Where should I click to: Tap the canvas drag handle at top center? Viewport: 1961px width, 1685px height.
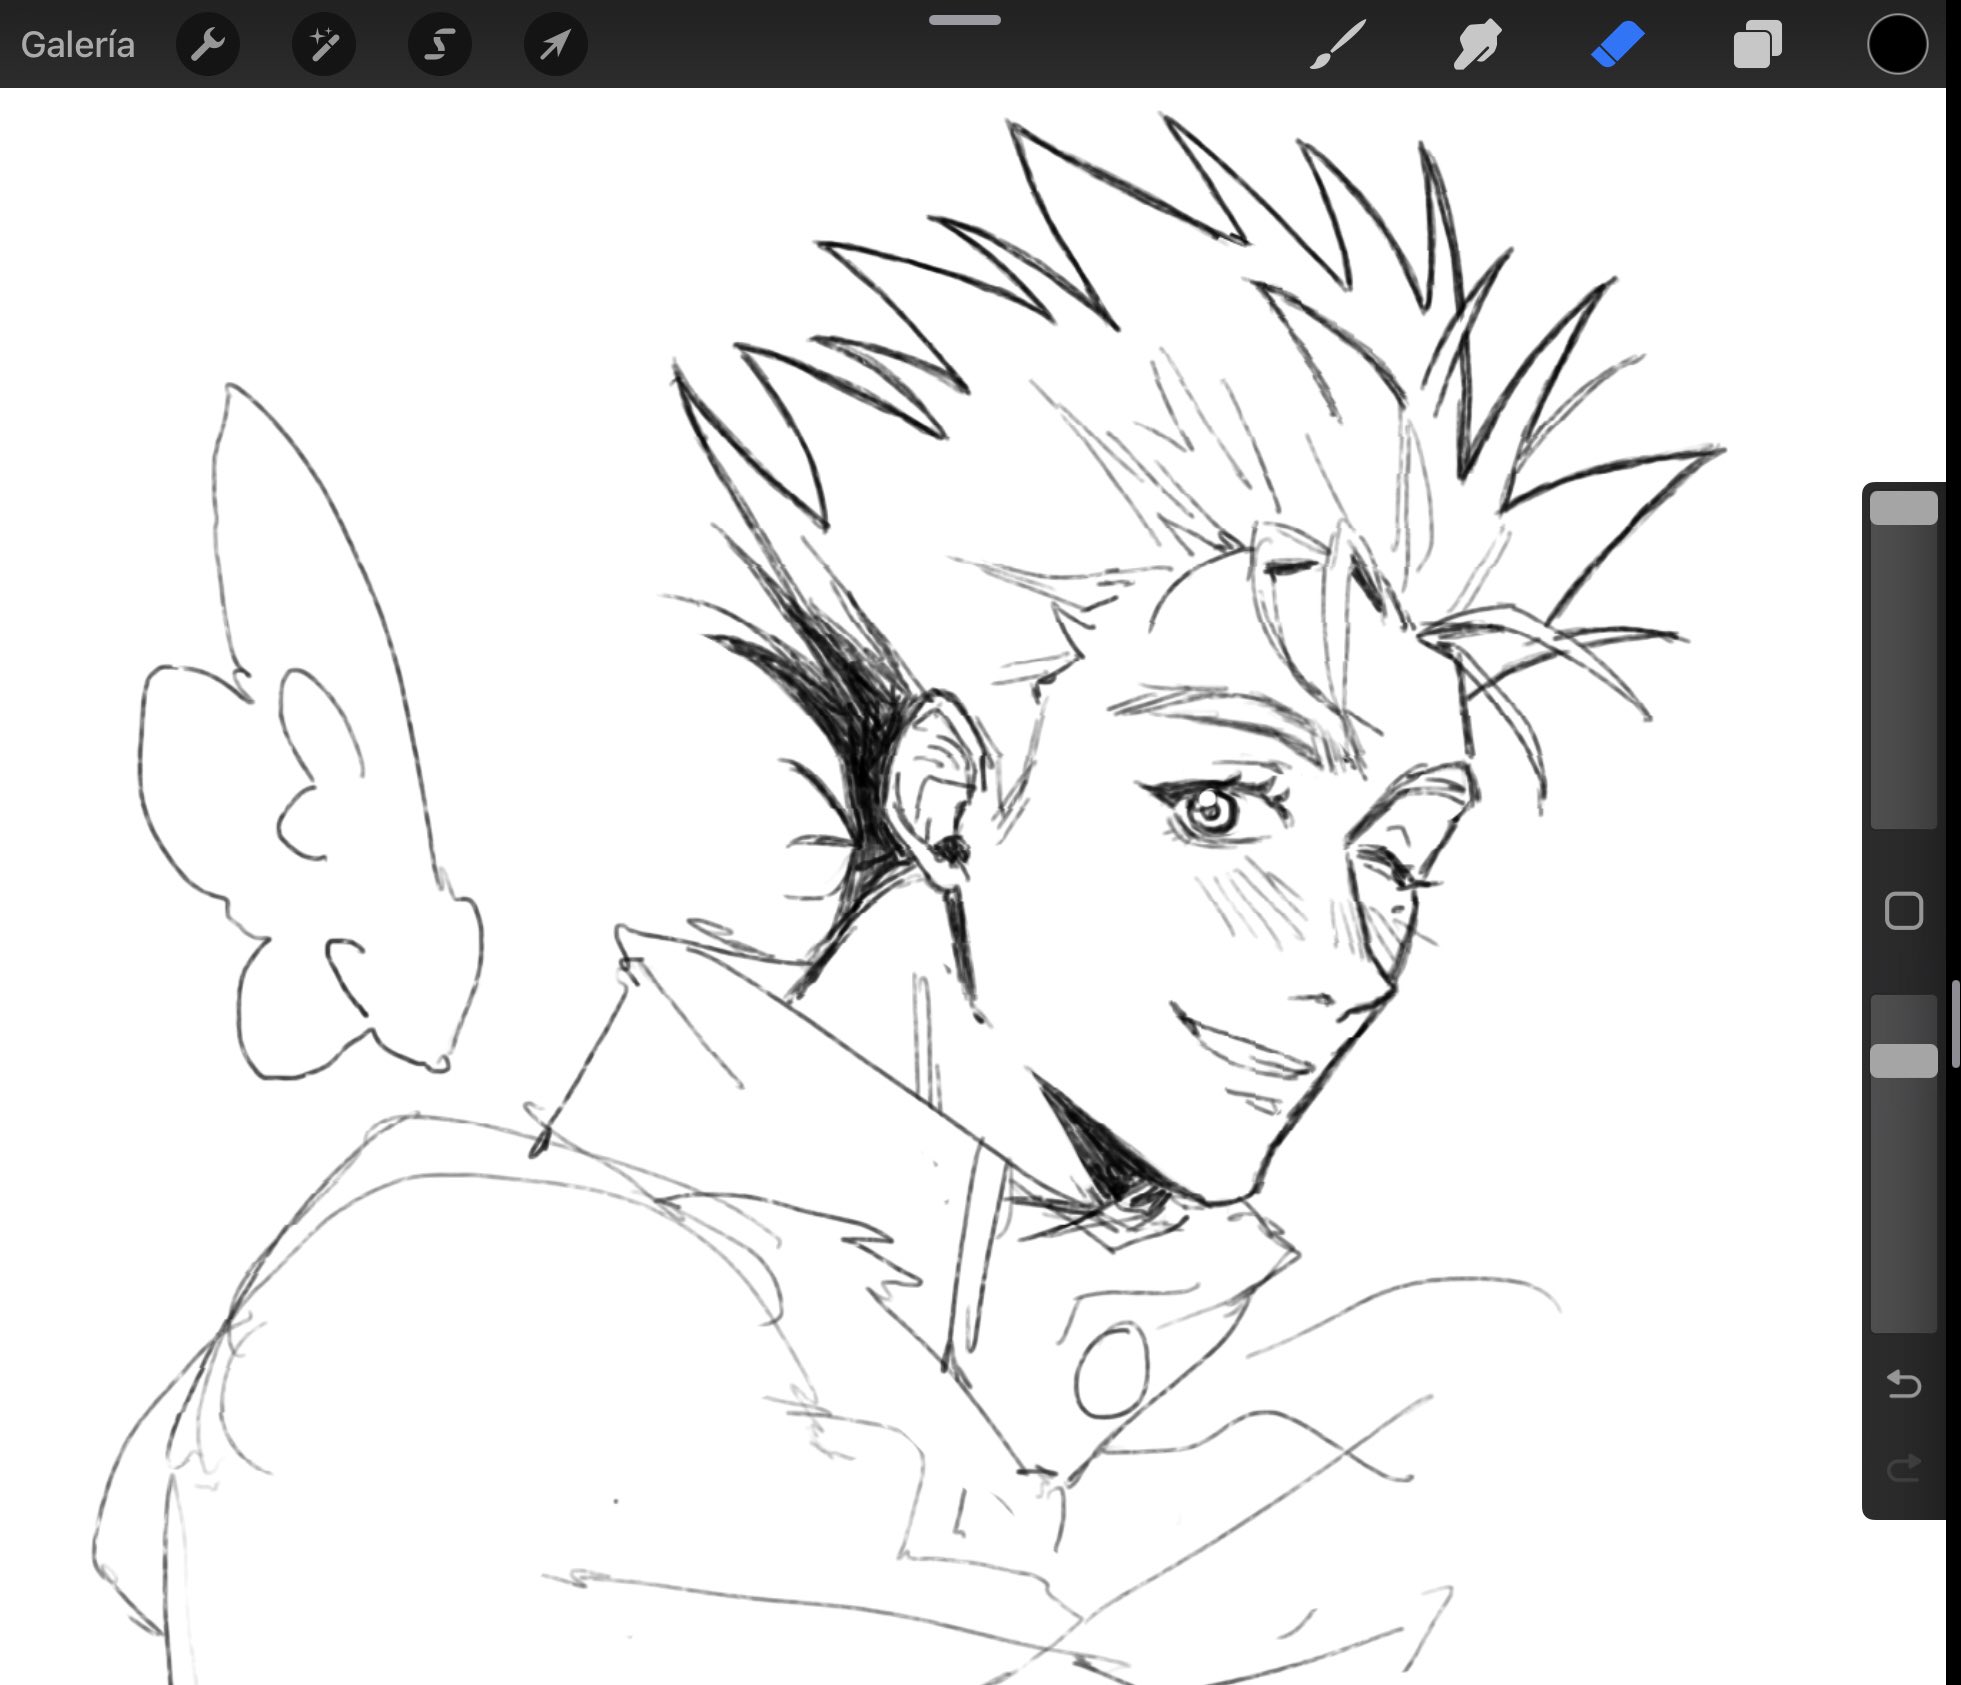coord(965,19)
